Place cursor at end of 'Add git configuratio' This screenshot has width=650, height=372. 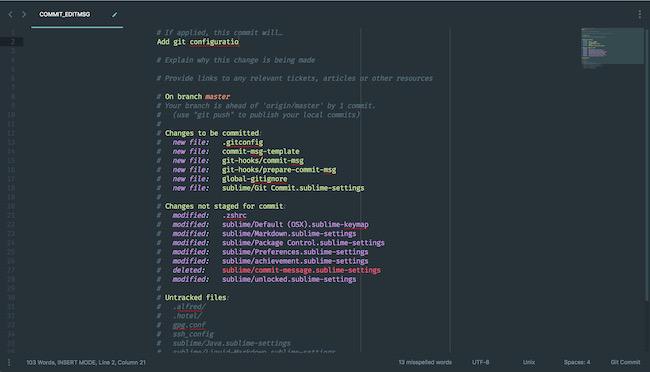coord(239,42)
